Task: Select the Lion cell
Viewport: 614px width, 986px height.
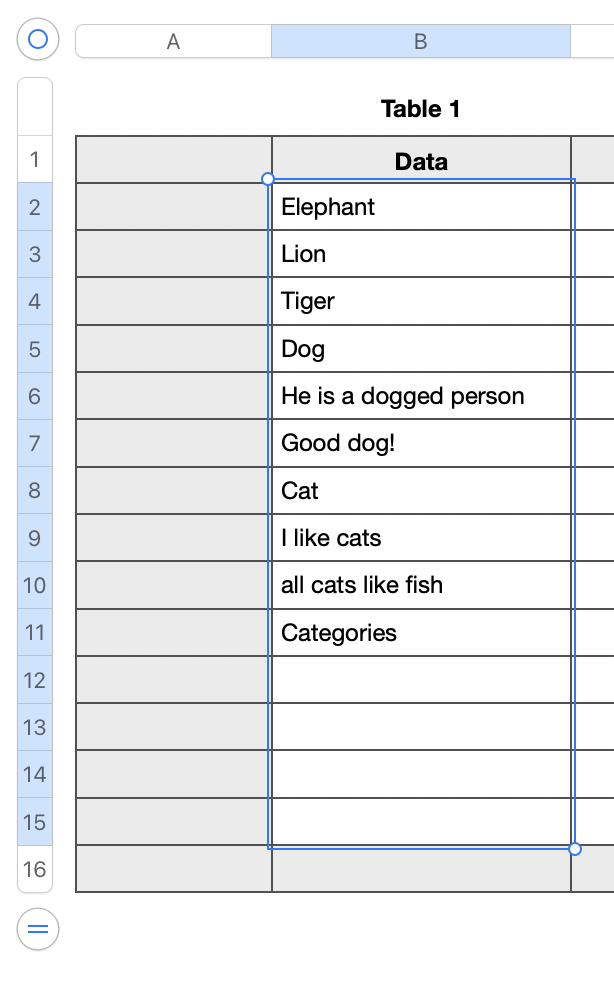Action: click(421, 254)
